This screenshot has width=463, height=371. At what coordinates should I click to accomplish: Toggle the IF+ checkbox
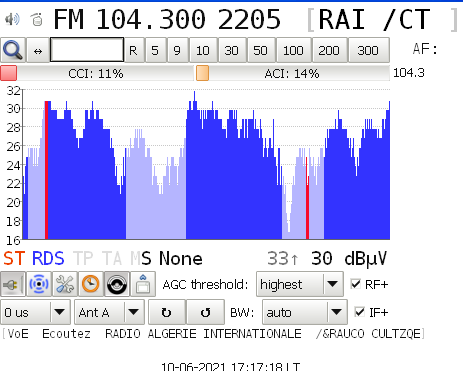(x=359, y=312)
